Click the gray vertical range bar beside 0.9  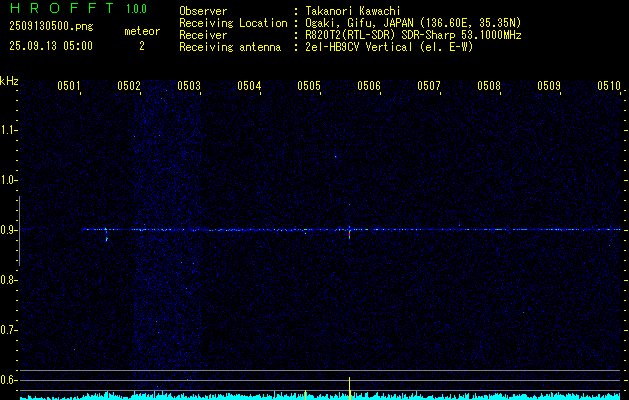pyautogui.click(x=19, y=231)
